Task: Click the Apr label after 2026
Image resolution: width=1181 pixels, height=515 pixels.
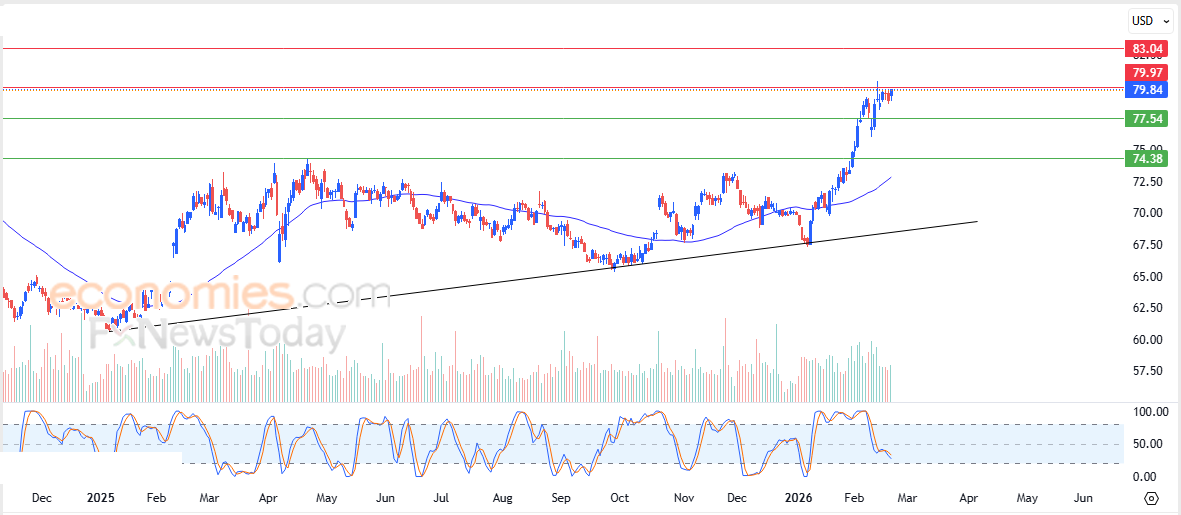Action: [x=969, y=498]
